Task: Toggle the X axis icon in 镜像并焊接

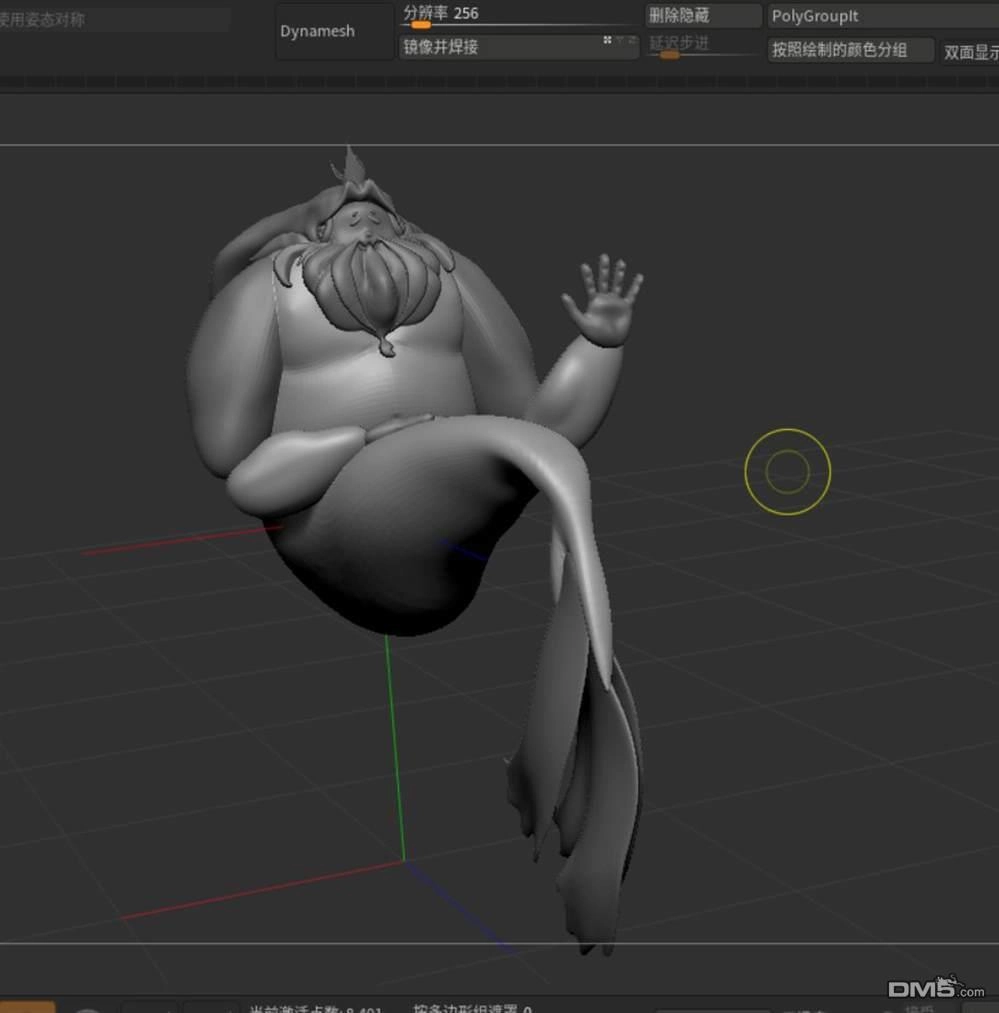Action: [607, 40]
